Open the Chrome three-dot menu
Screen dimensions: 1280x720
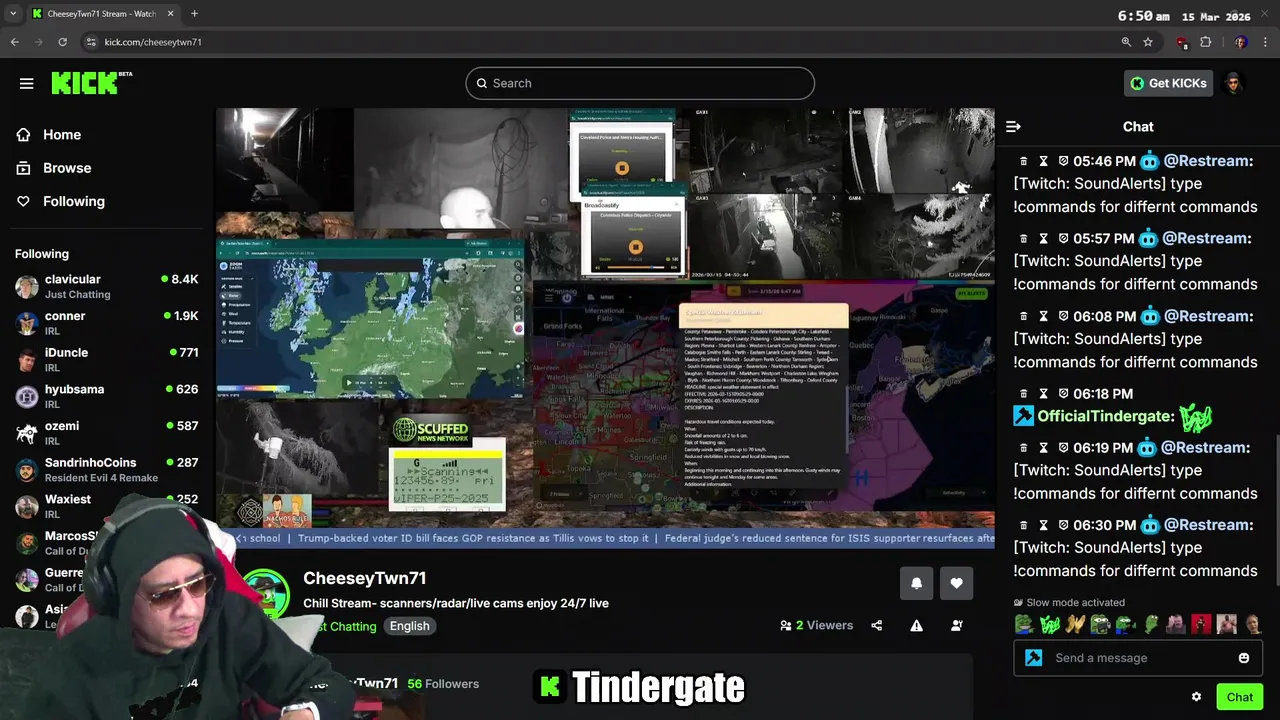(x=1265, y=42)
